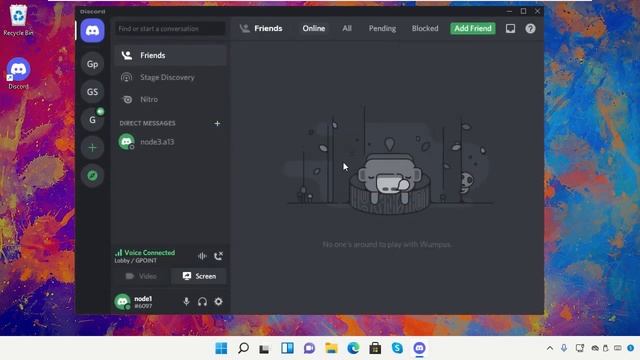Open Teams Chat in the taskbar
Image resolution: width=640 pixels, height=360 pixels.
(309, 348)
